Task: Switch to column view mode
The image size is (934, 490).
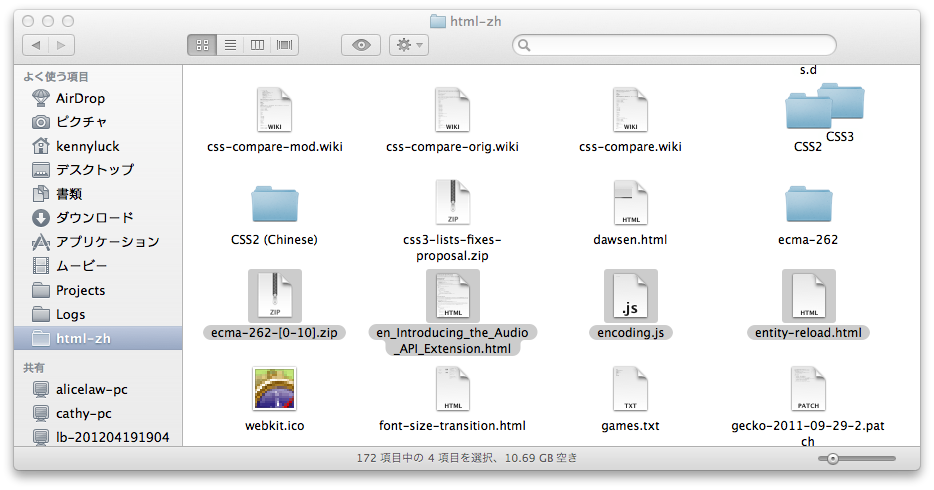Action: pos(258,45)
